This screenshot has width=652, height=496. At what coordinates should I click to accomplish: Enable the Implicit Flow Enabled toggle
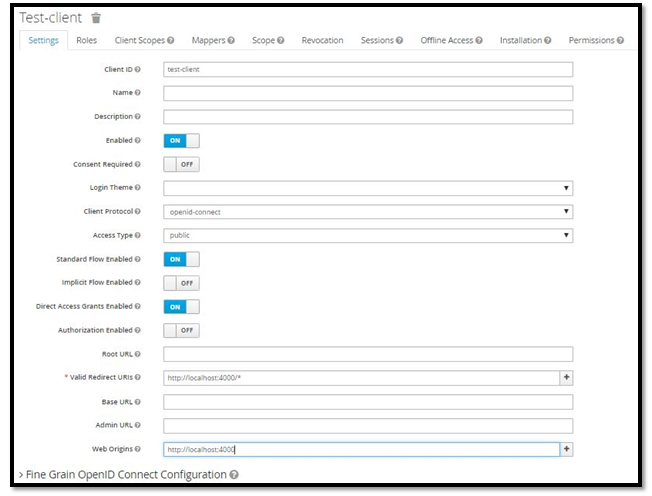181,283
